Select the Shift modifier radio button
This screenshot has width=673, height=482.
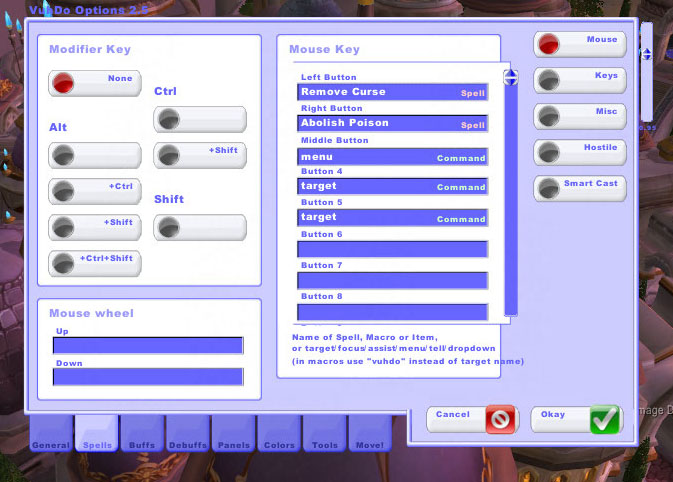[170, 228]
